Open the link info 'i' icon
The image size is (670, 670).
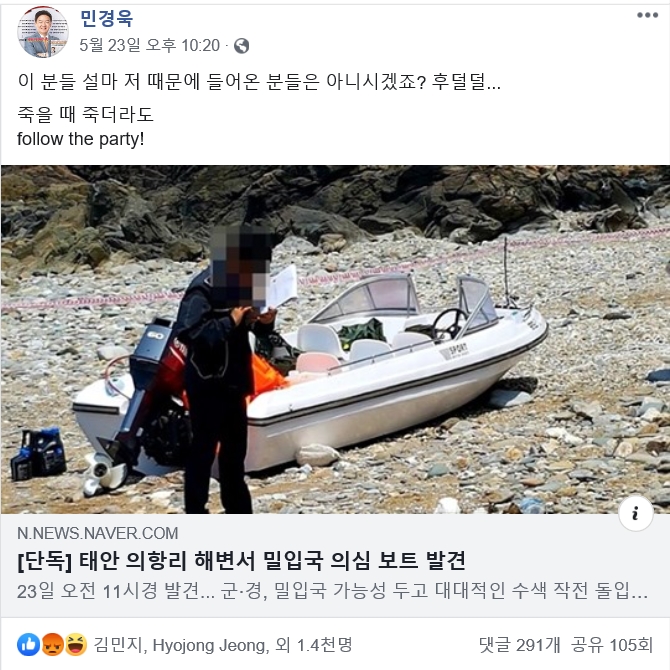[635, 513]
